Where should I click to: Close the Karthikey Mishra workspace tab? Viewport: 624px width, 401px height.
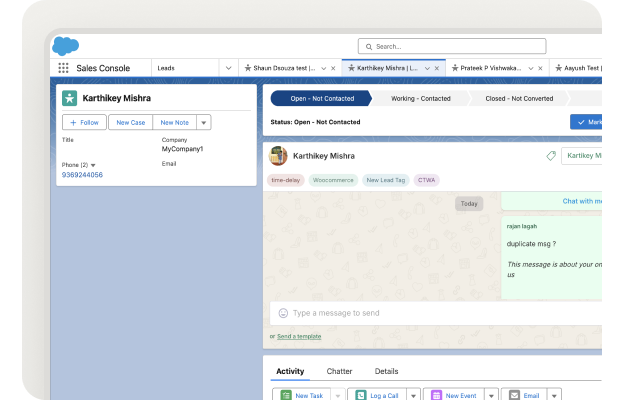coord(439,68)
